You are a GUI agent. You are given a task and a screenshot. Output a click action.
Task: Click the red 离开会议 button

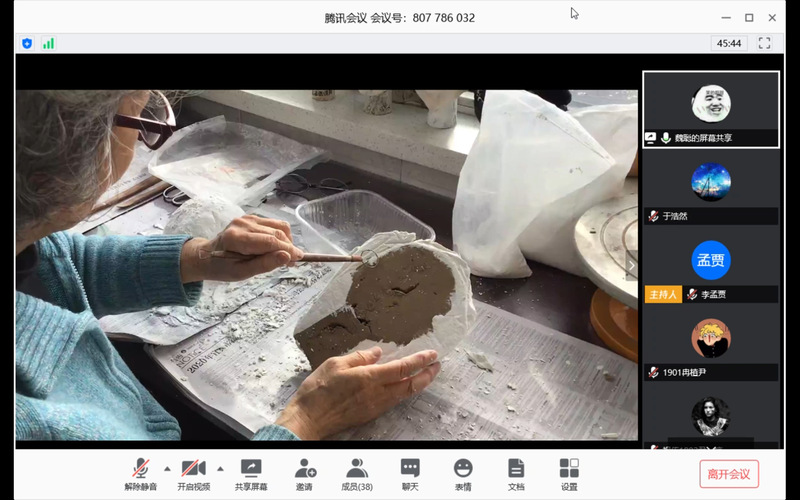[729, 474]
